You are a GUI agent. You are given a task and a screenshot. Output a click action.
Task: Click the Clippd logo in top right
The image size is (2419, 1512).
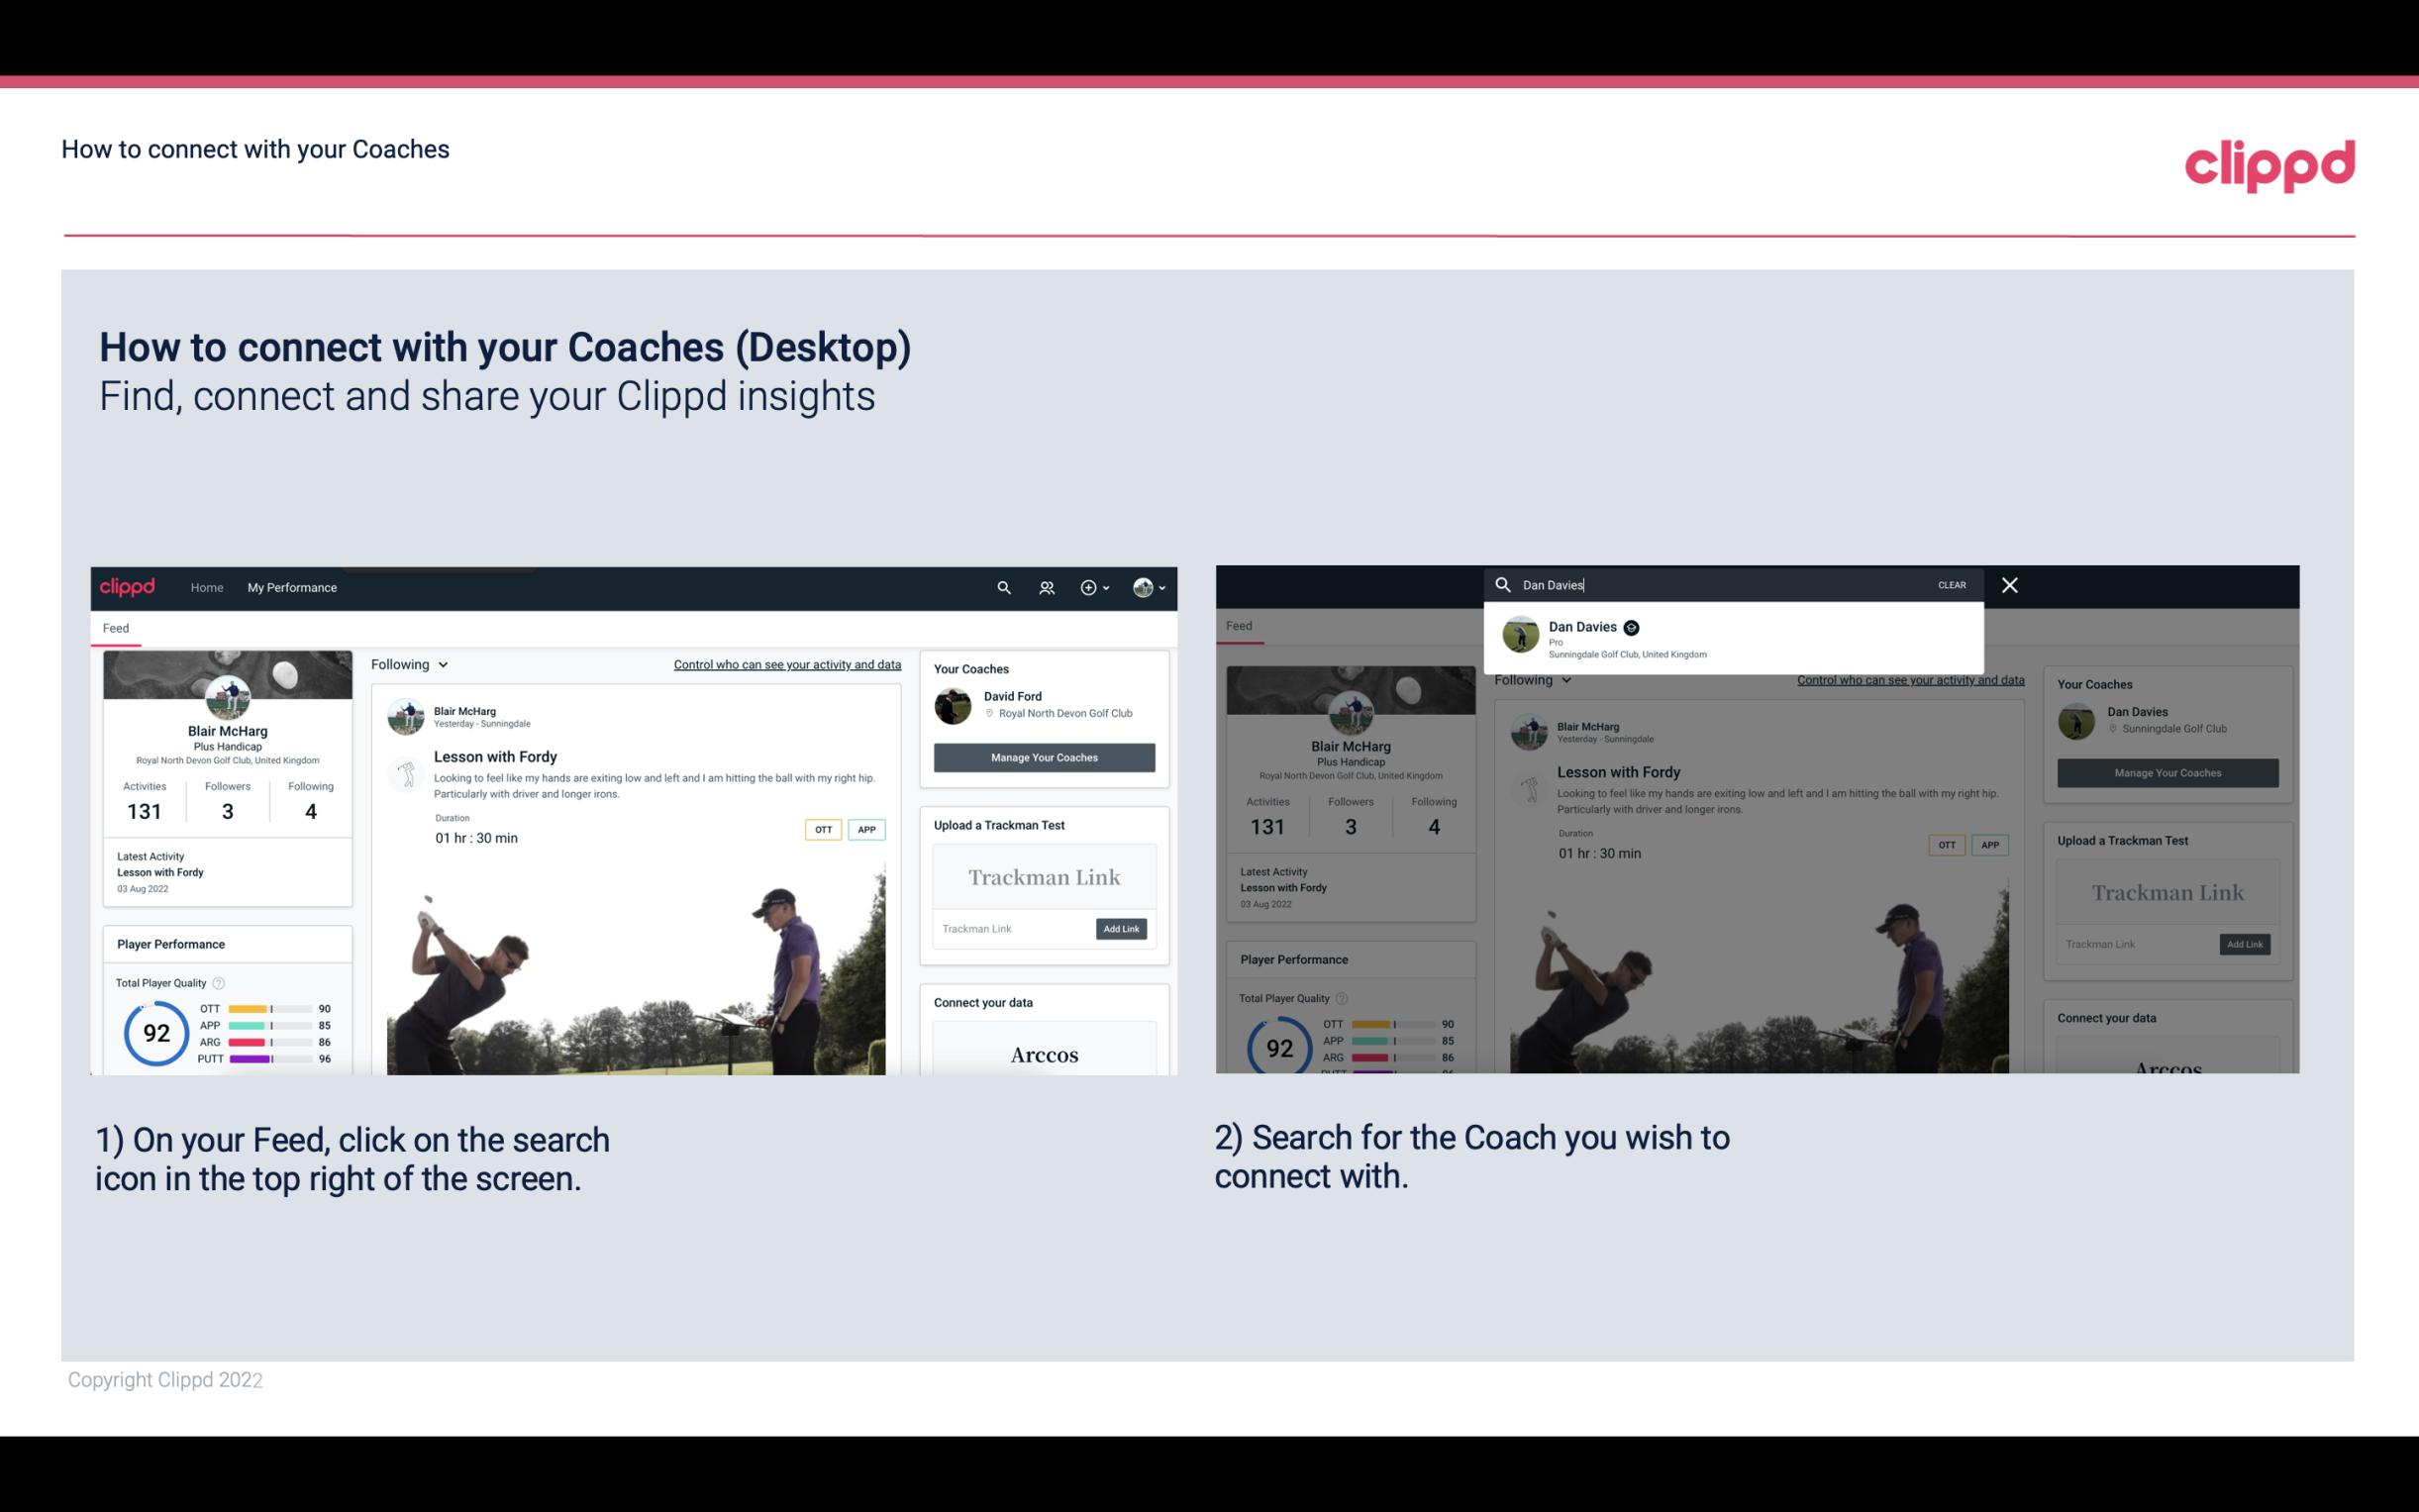point(2269,165)
